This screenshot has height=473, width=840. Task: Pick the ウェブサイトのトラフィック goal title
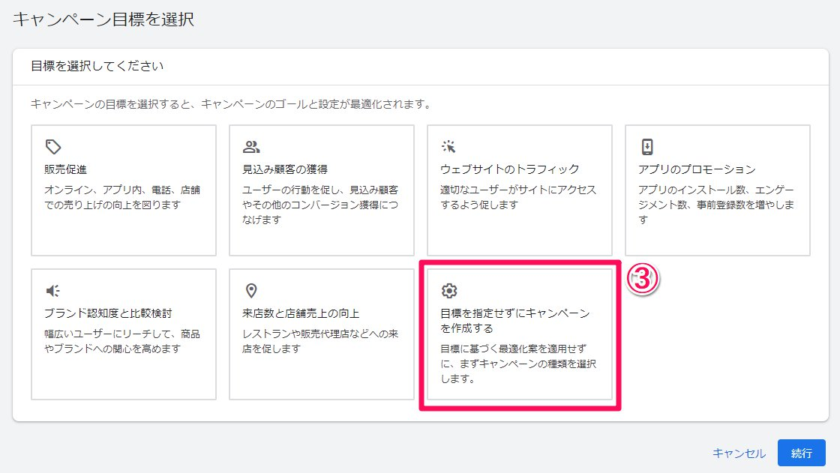pyautogui.click(x=509, y=169)
